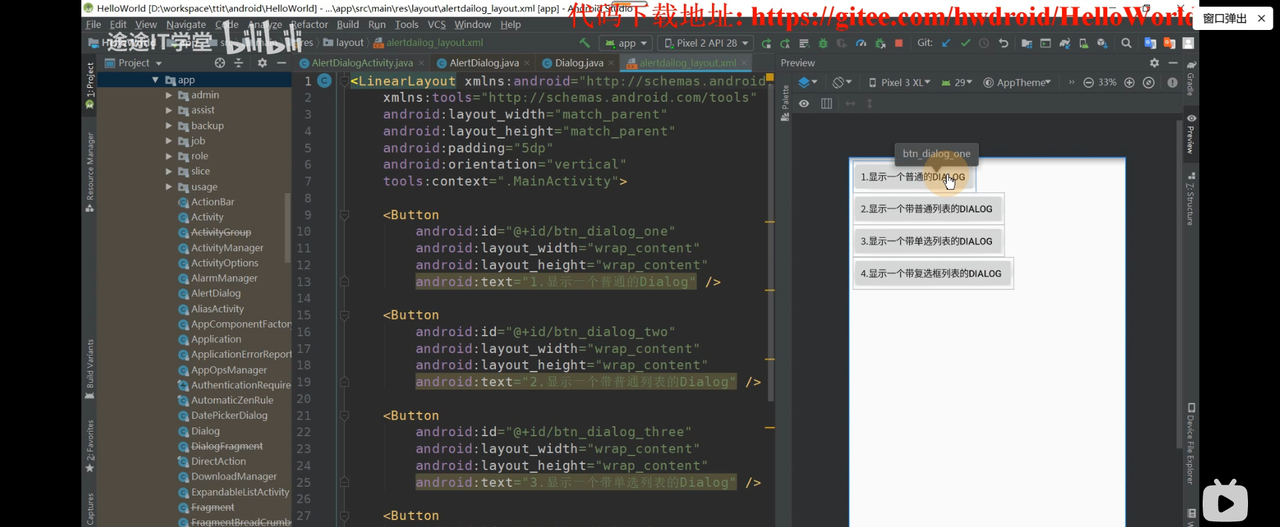This screenshot has width=1280, height=527.
Task: Expand the backup folder in project tree
Action: click(x=169, y=126)
